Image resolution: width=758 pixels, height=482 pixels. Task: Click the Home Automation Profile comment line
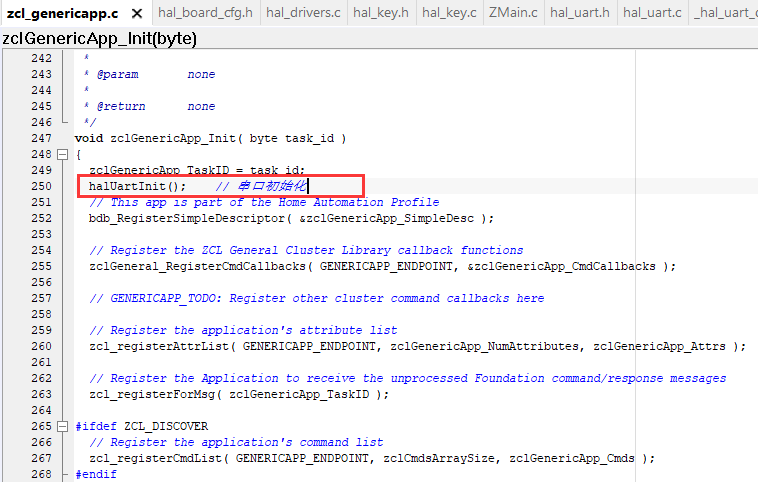click(264, 202)
